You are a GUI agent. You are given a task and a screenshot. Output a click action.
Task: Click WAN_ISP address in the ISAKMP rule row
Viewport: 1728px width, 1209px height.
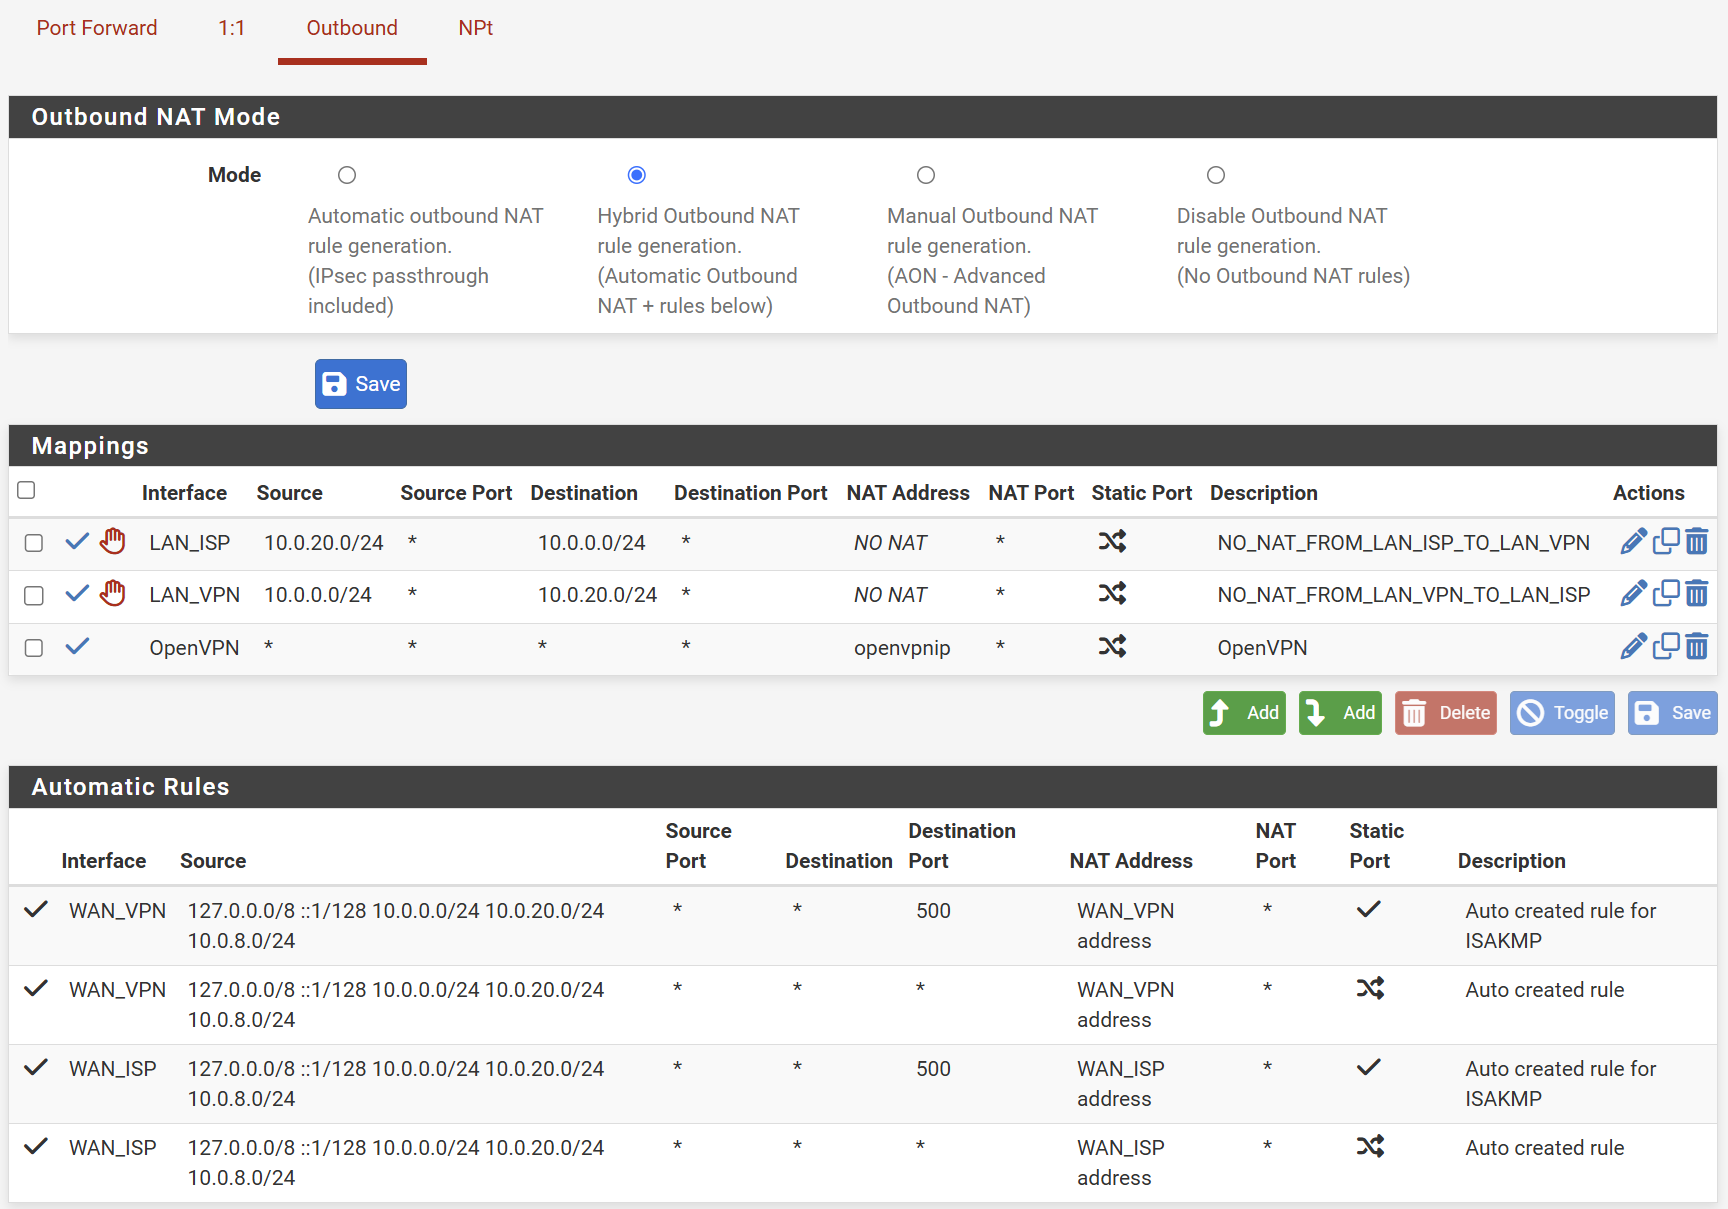(1121, 1084)
